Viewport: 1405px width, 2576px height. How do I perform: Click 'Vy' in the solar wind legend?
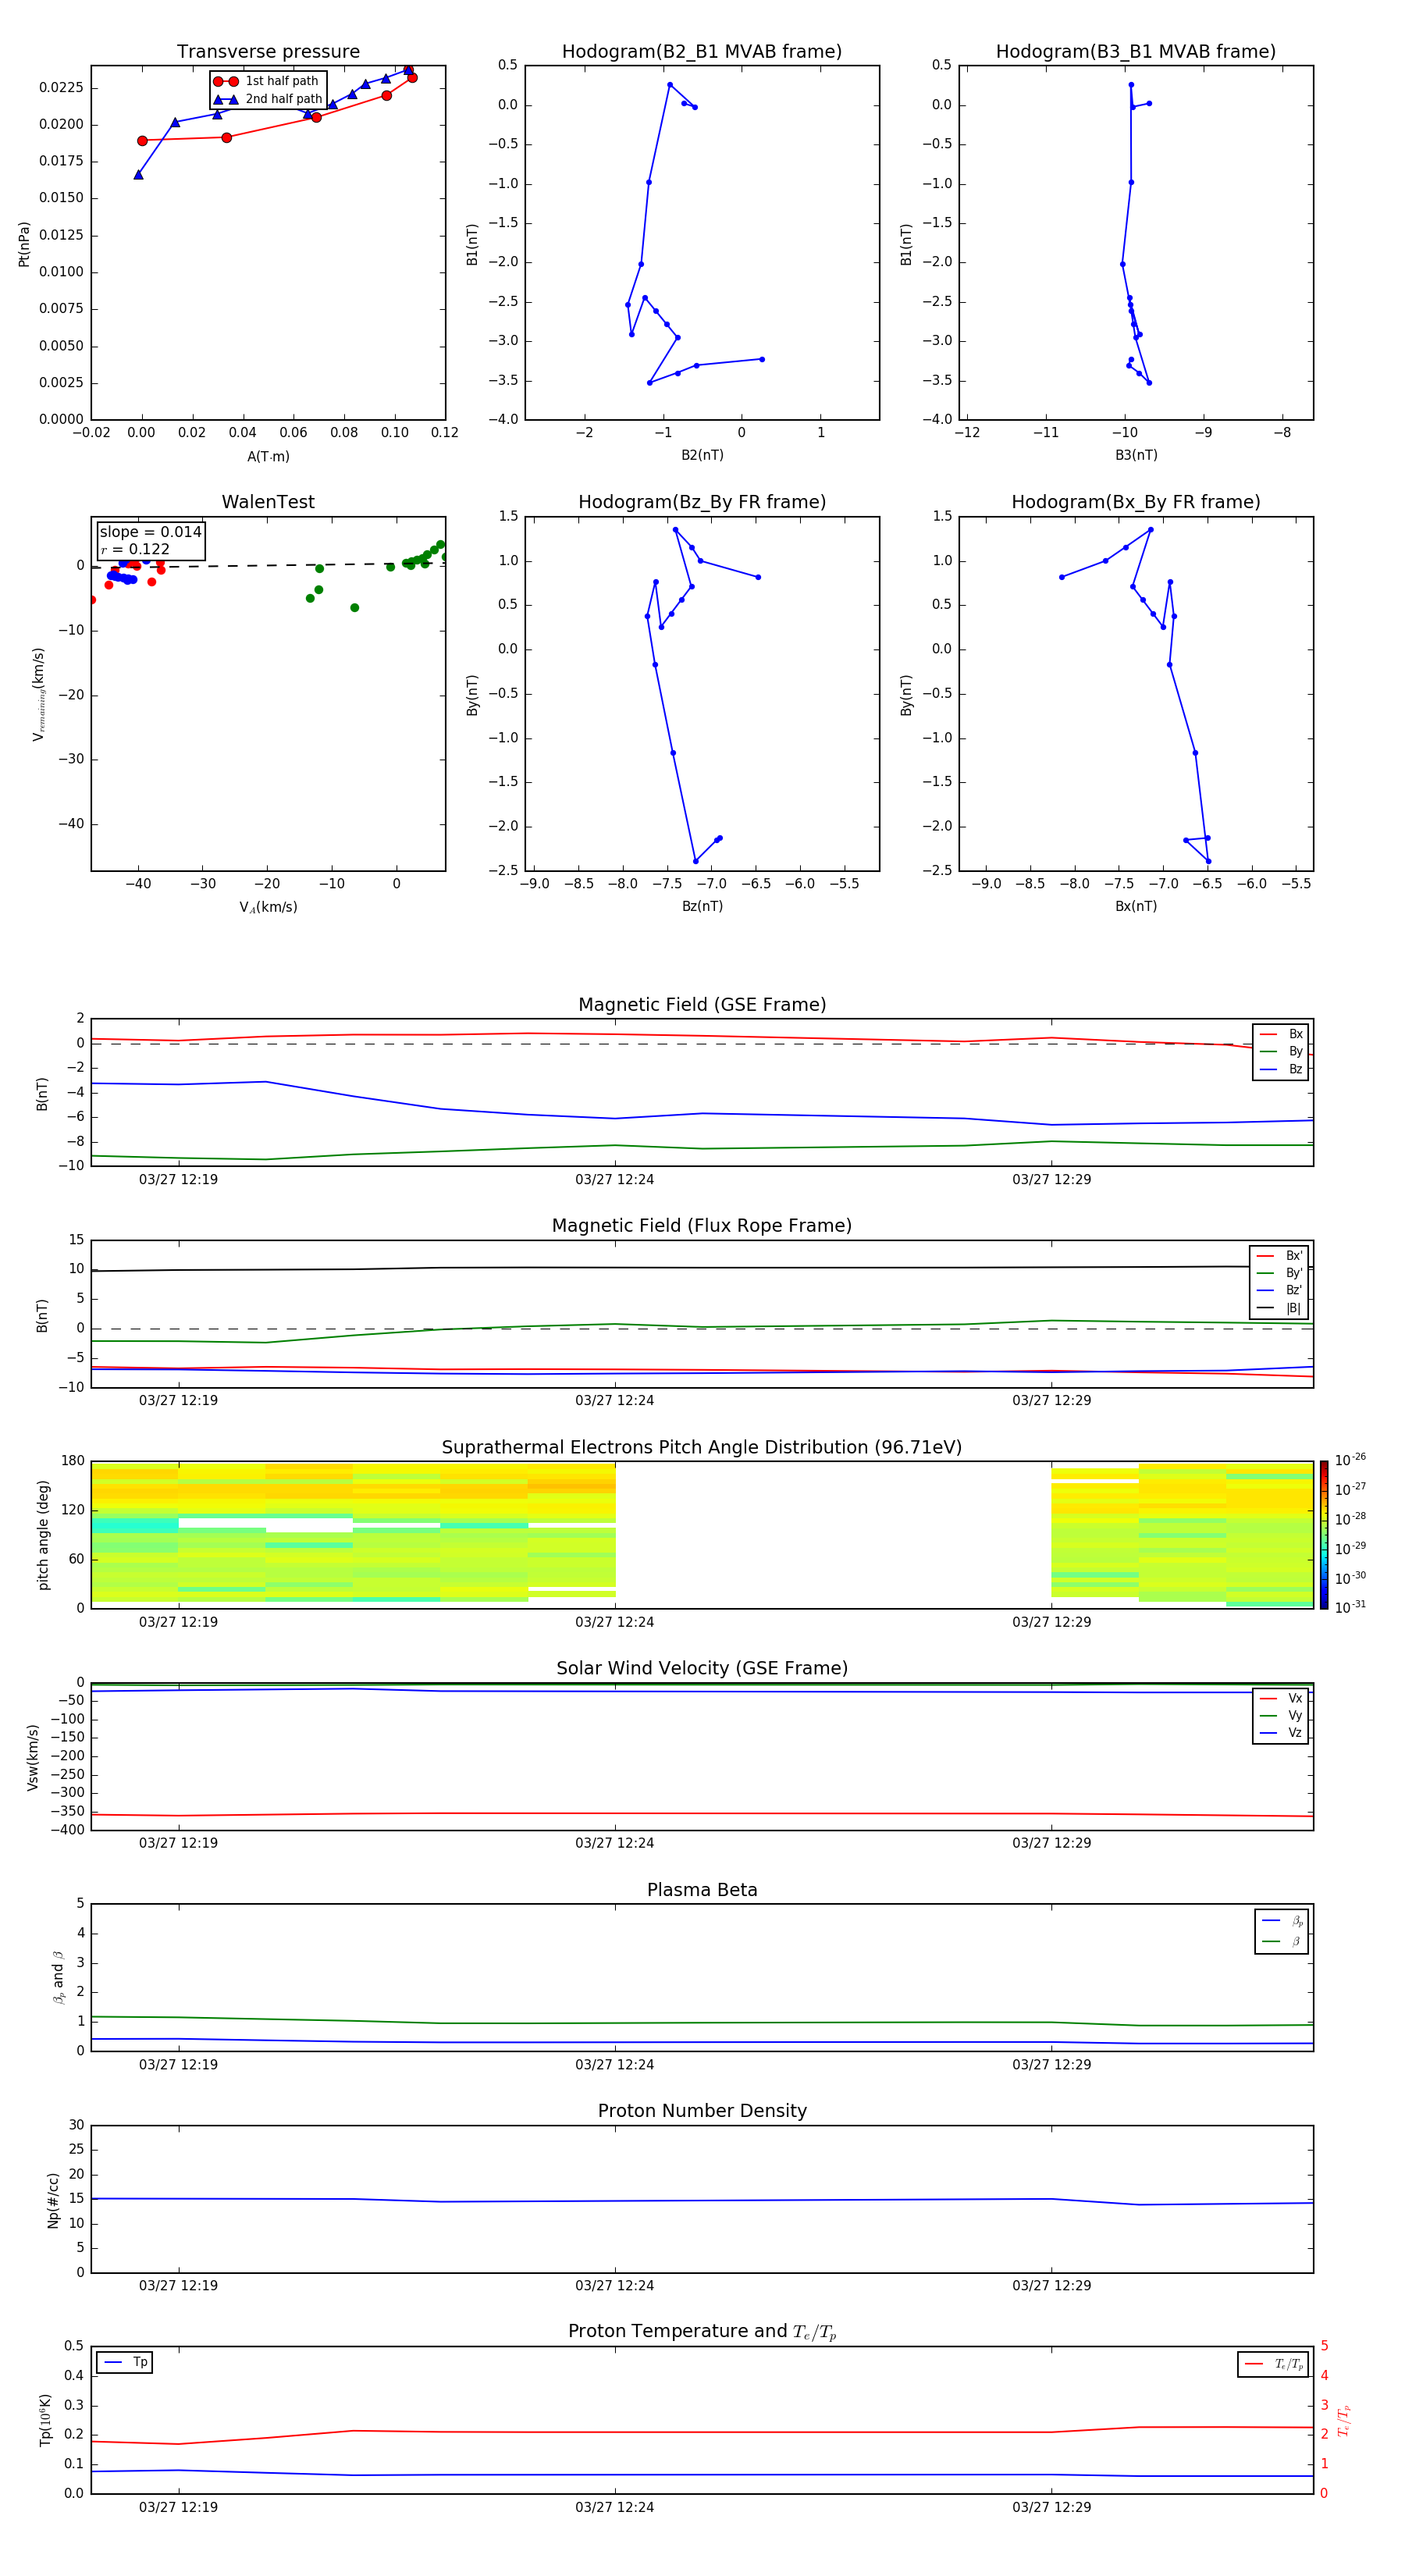[1295, 1716]
